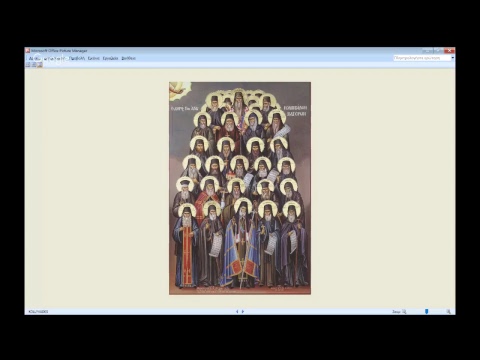Go to the previous picture
Viewport: 480px width, 360px height.
(237, 311)
